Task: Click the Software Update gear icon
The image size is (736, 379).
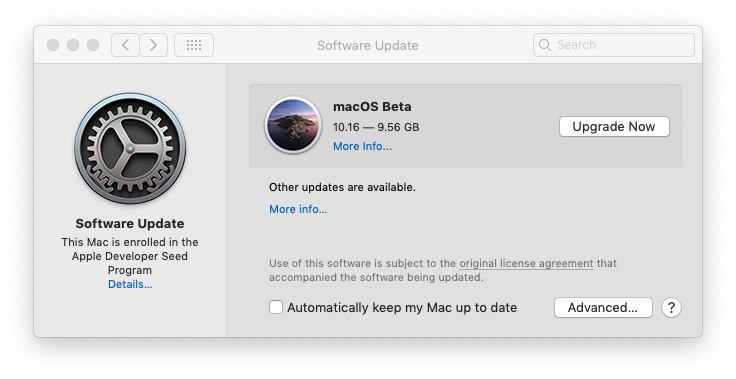Action: coord(130,148)
